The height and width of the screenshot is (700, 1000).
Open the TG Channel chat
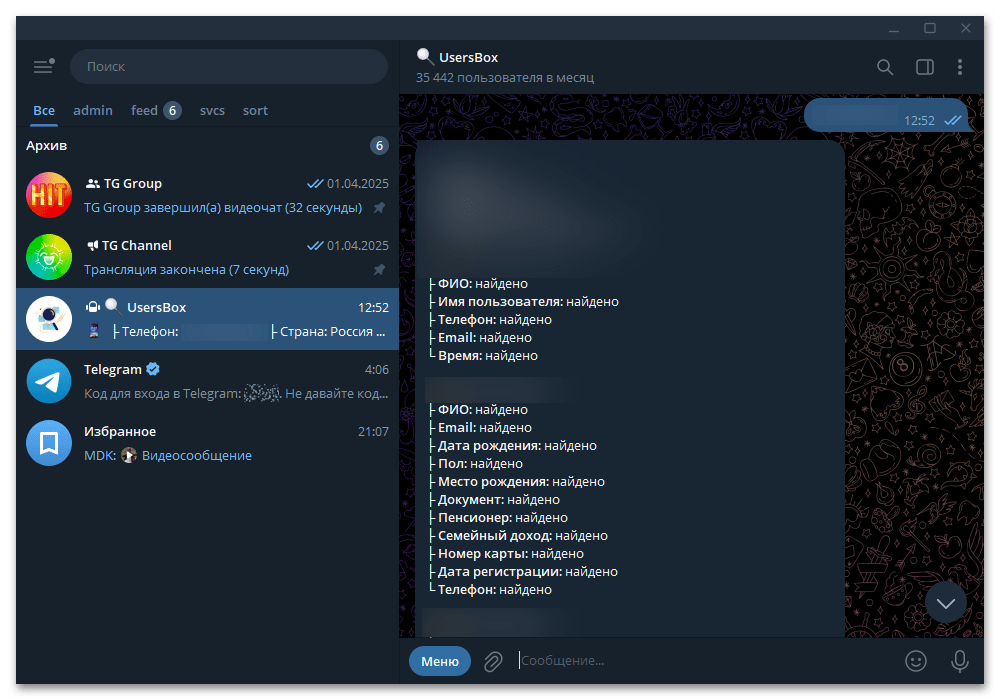pos(207,257)
